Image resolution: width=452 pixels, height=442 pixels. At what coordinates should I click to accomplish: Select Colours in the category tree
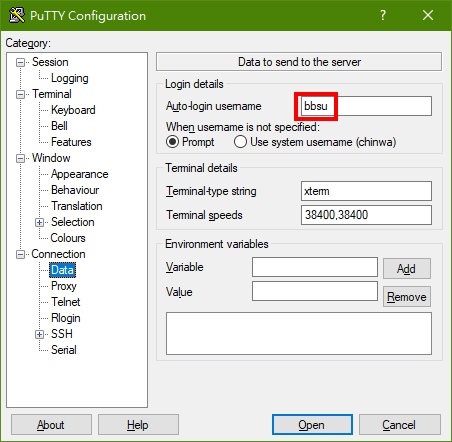coord(68,238)
